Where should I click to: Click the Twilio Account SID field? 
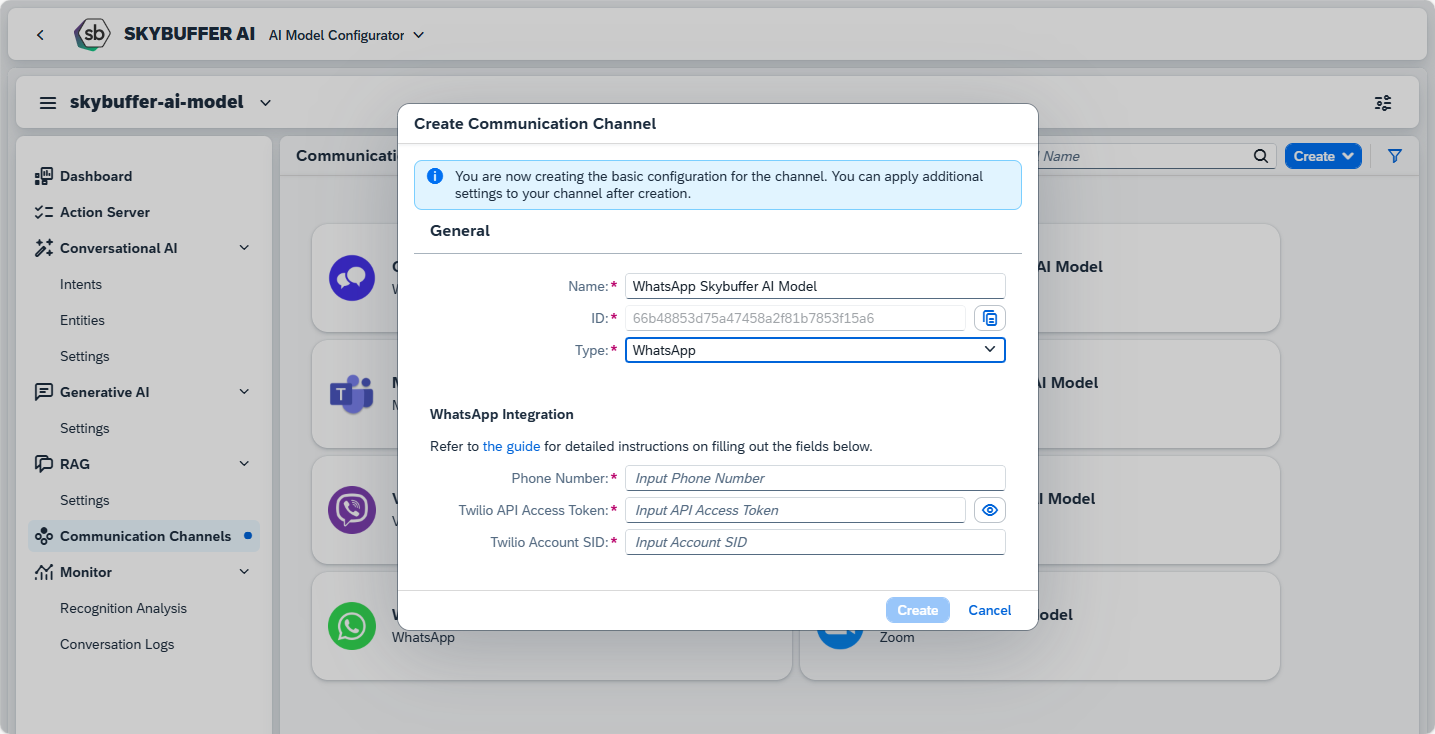[815, 542]
